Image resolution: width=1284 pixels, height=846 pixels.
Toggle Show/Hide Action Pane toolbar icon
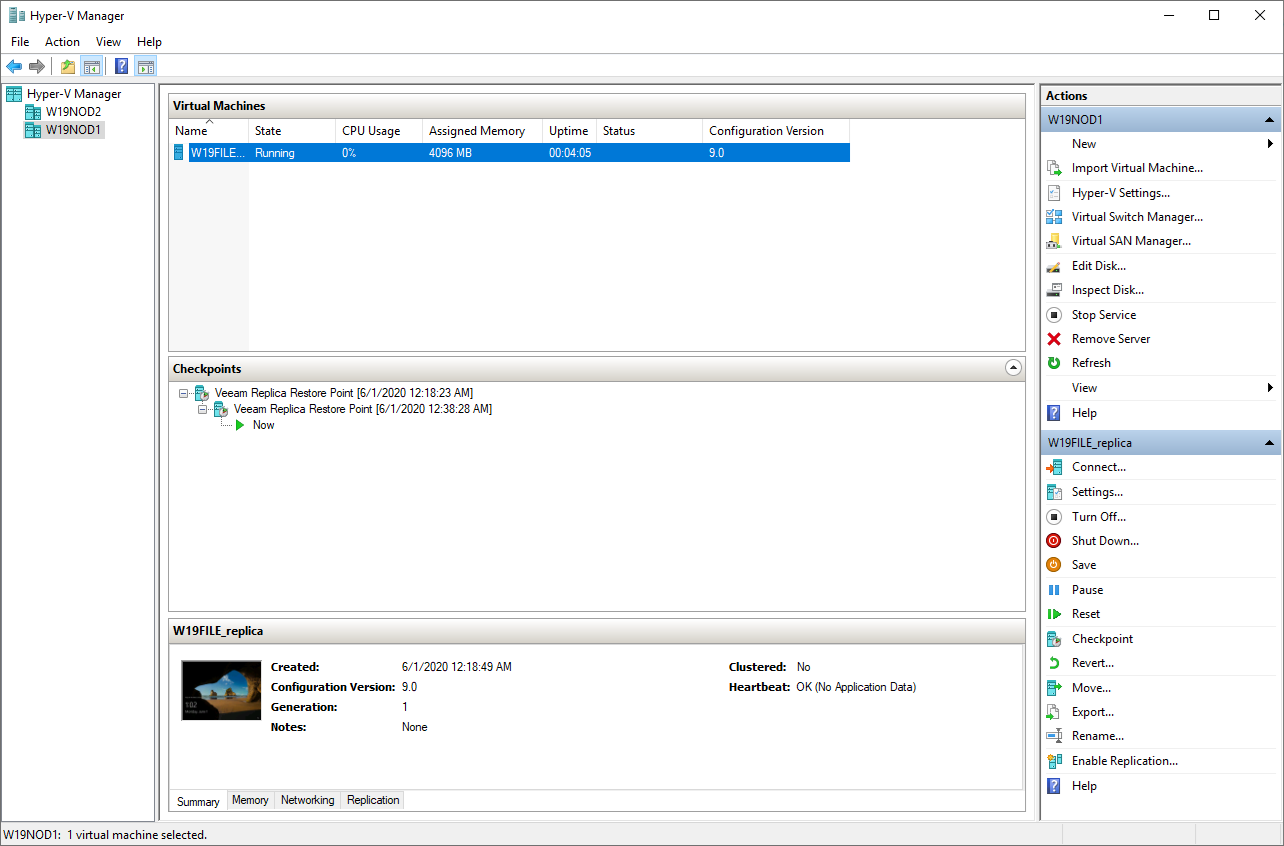pyautogui.click(x=146, y=67)
